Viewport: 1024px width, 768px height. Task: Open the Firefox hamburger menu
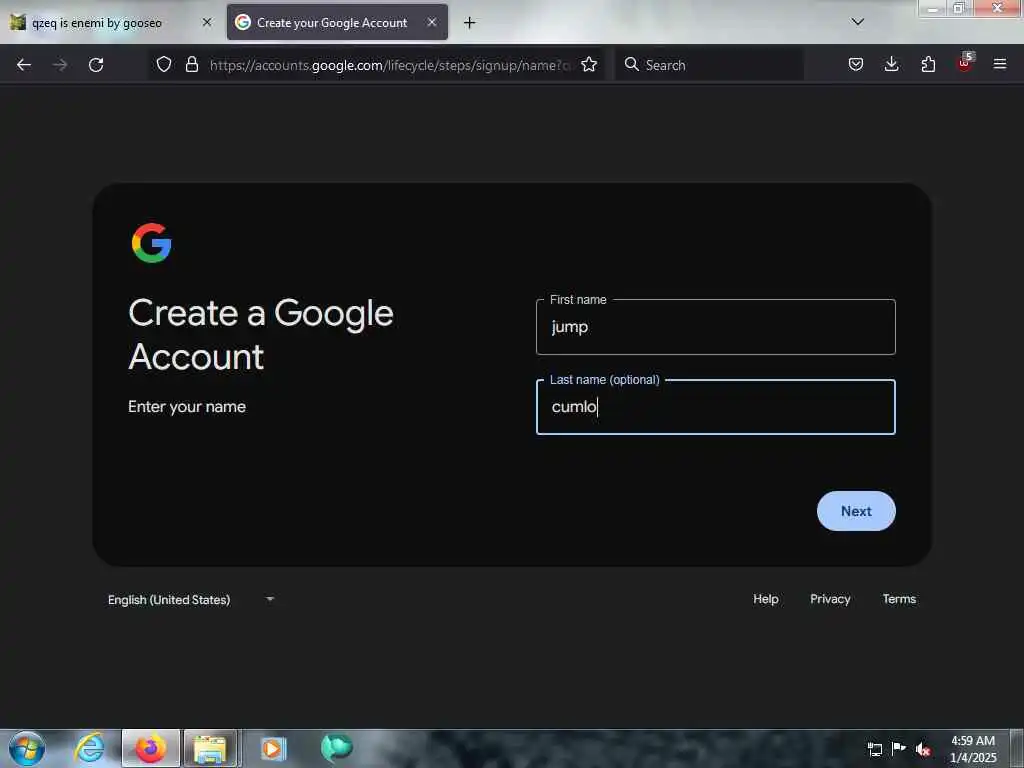(1000, 64)
